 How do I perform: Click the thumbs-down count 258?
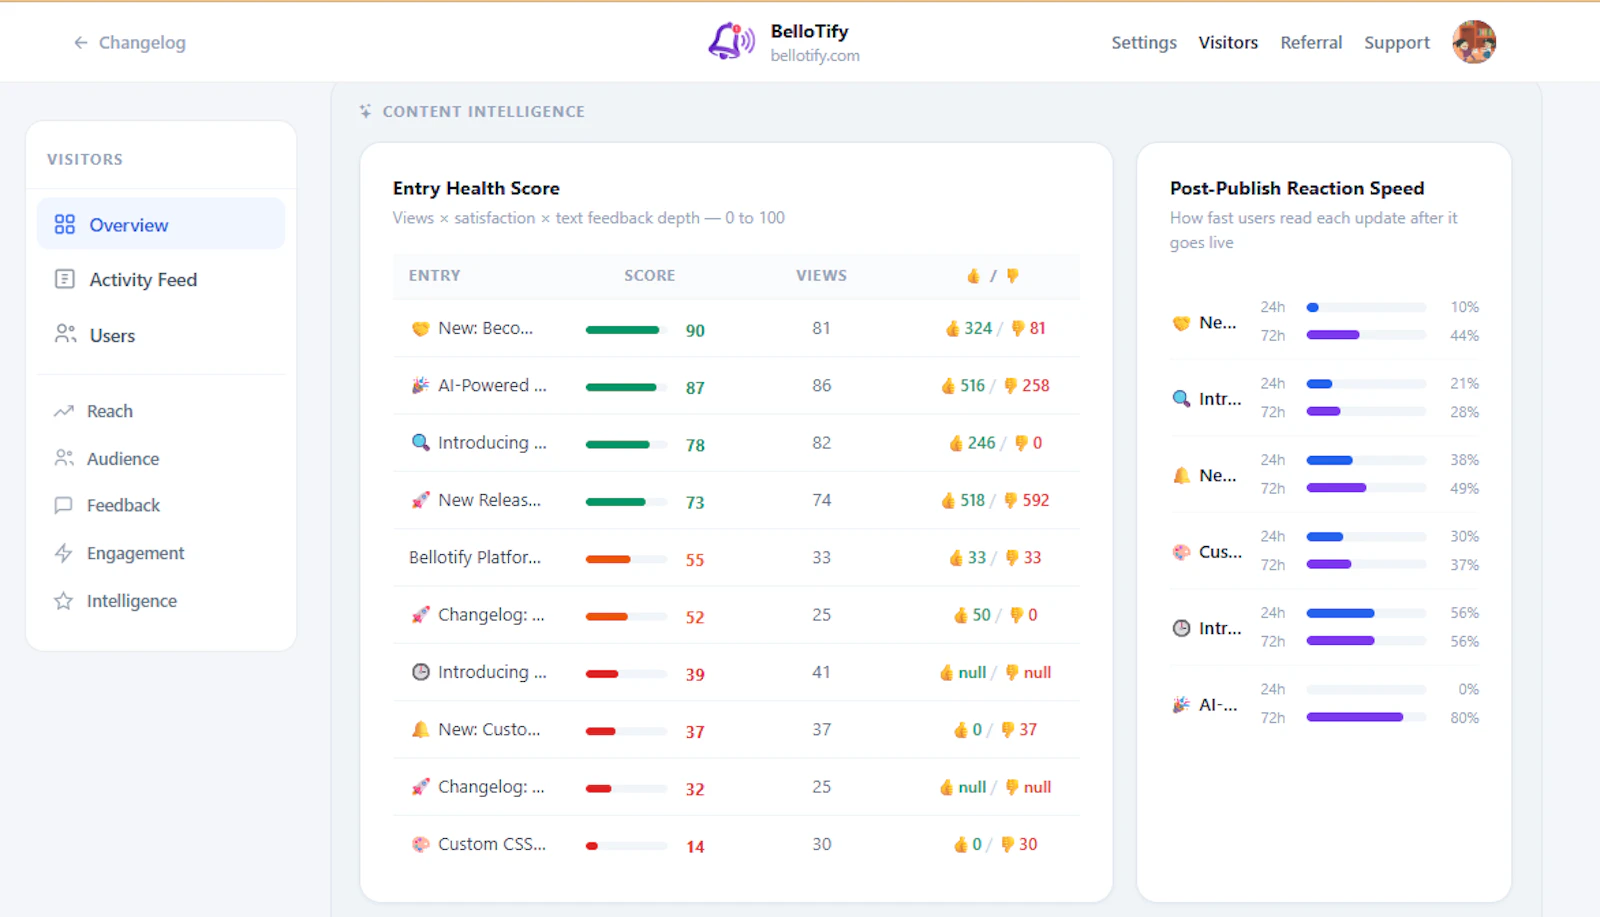click(x=1036, y=386)
